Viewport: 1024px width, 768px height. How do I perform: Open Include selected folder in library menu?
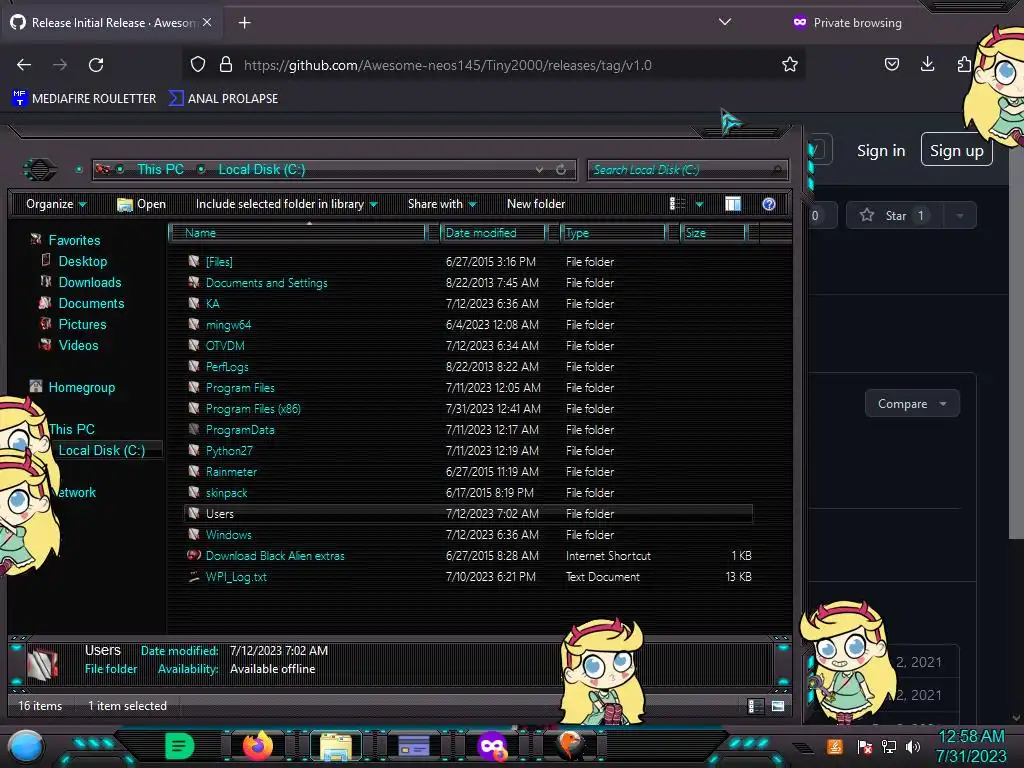[286, 204]
